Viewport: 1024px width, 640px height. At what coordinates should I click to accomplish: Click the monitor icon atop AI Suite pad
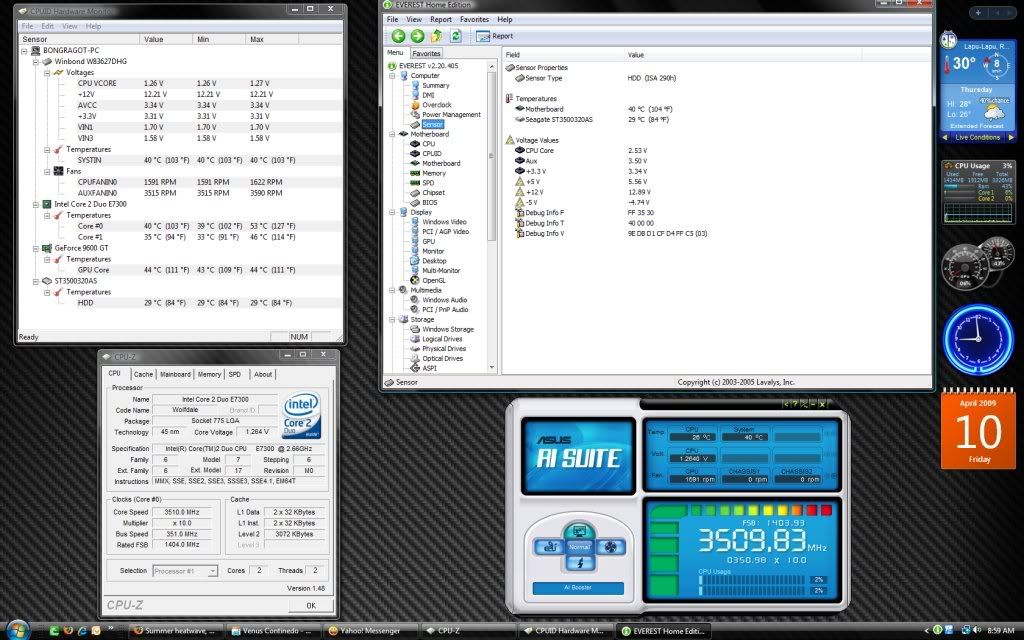point(578,529)
